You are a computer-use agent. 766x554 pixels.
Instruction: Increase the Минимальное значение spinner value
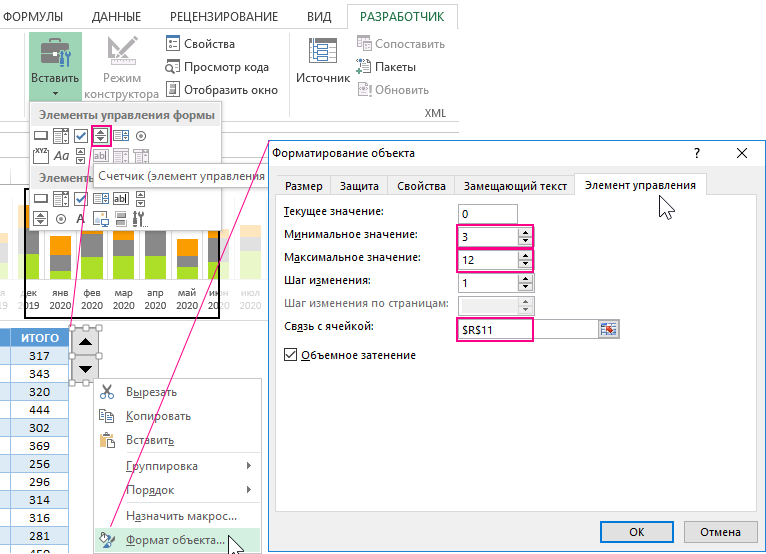tap(525, 231)
